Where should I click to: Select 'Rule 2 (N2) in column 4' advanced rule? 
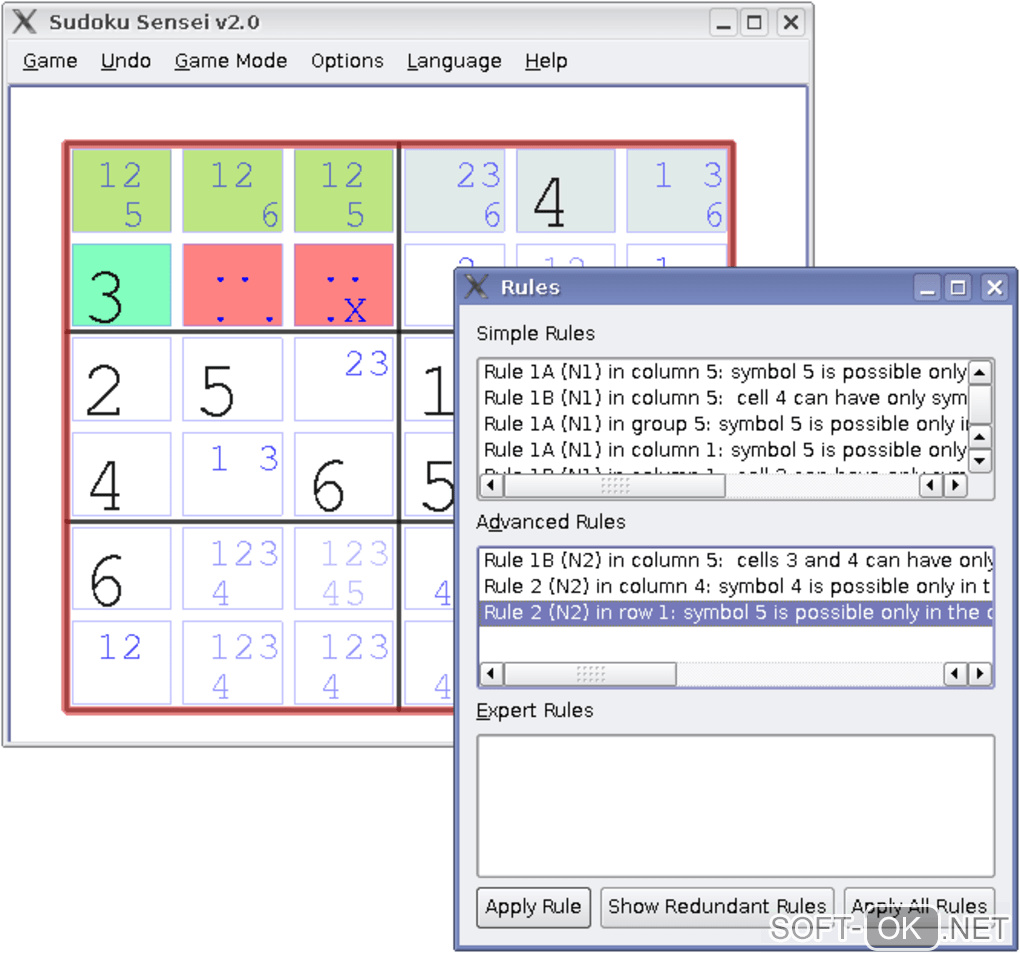736,587
